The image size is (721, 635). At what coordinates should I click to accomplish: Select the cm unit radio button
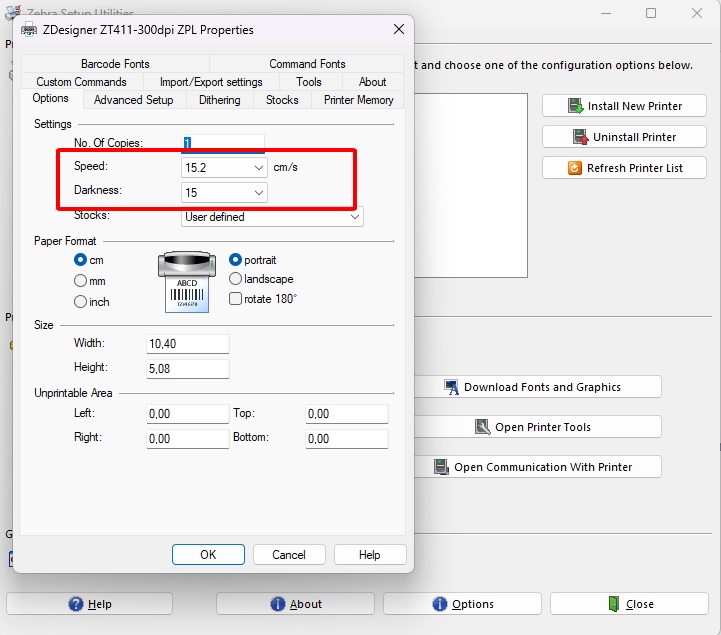(x=80, y=260)
